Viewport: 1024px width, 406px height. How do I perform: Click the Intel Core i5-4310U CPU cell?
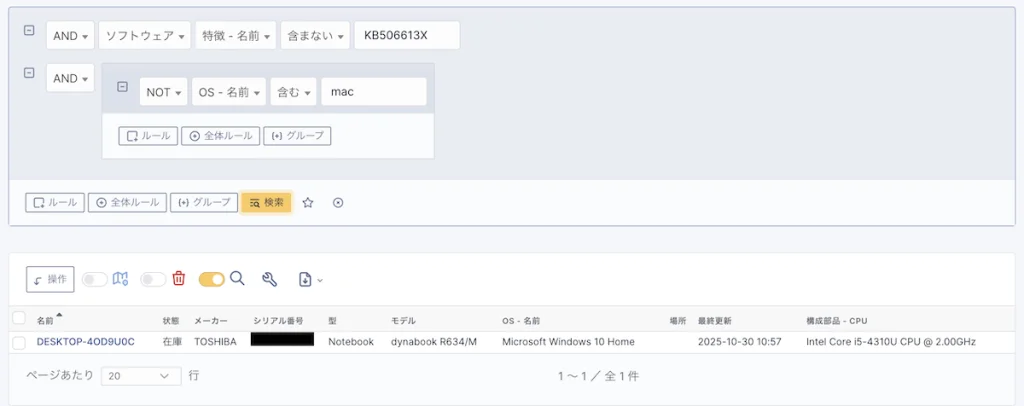(891, 342)
